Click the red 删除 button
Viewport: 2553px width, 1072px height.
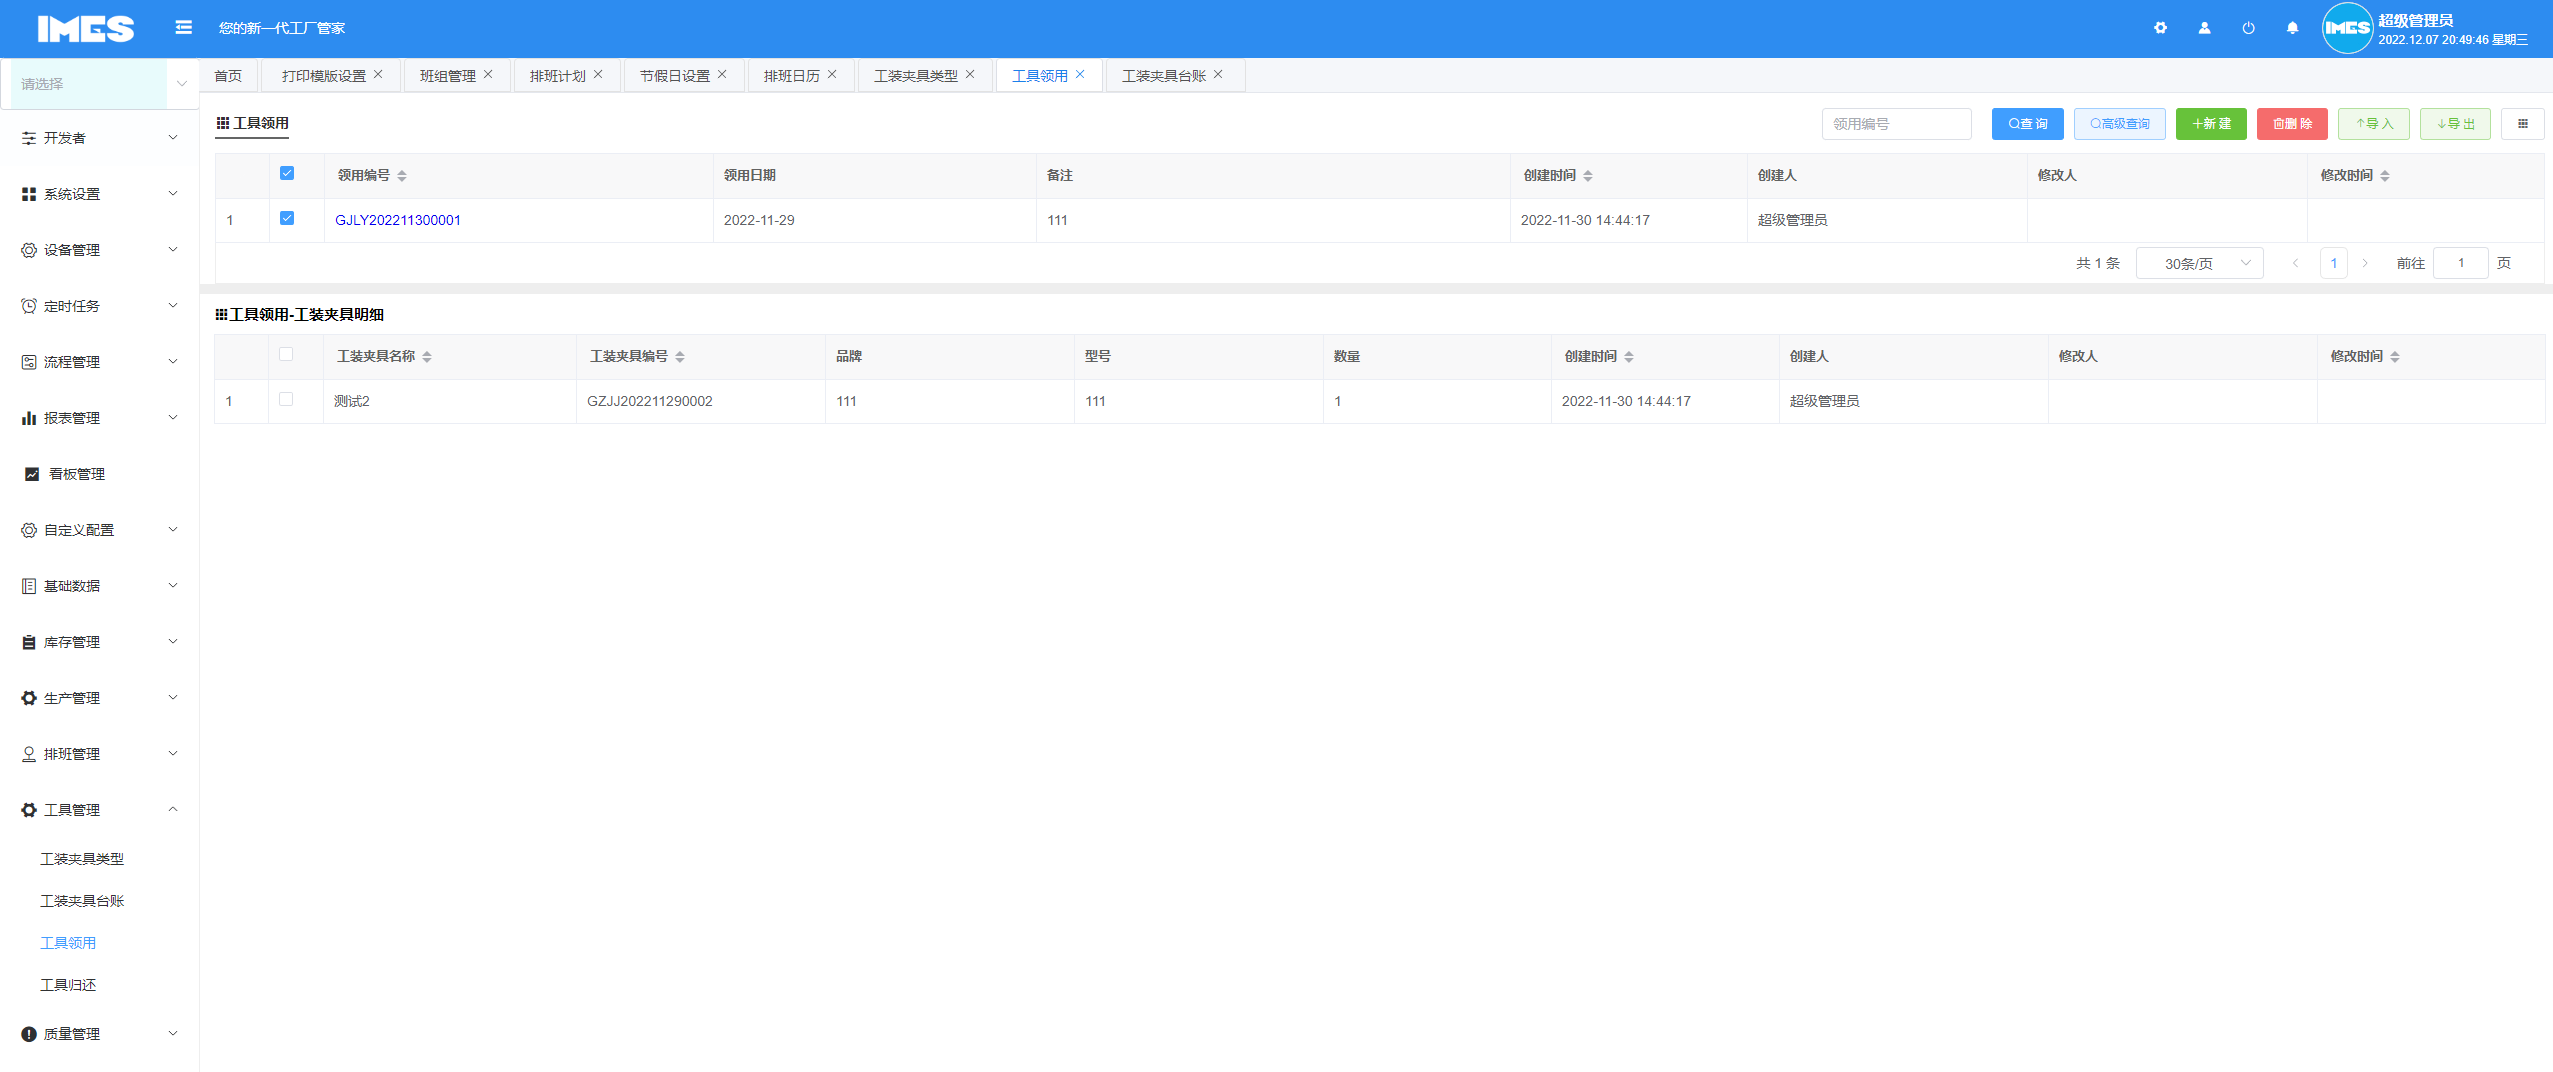(x=2292, y=124)
